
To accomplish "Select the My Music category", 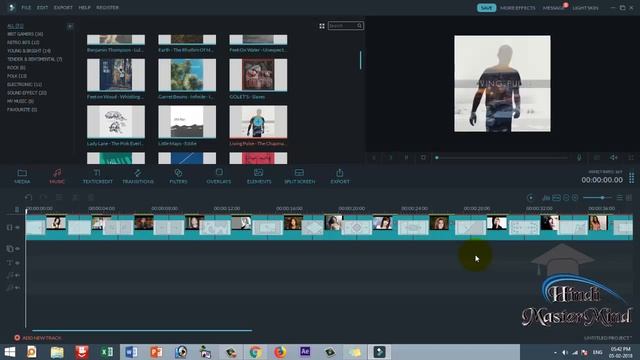I will pyautogui.click(x=20, y=101).
